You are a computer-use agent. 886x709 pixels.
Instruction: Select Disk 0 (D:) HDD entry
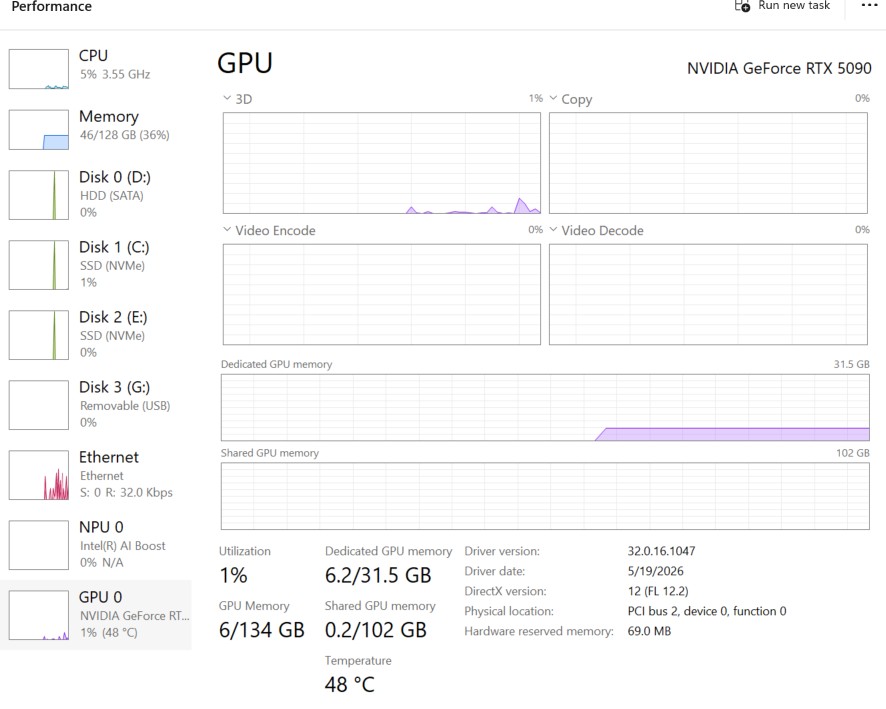click(x=96, y=194)
